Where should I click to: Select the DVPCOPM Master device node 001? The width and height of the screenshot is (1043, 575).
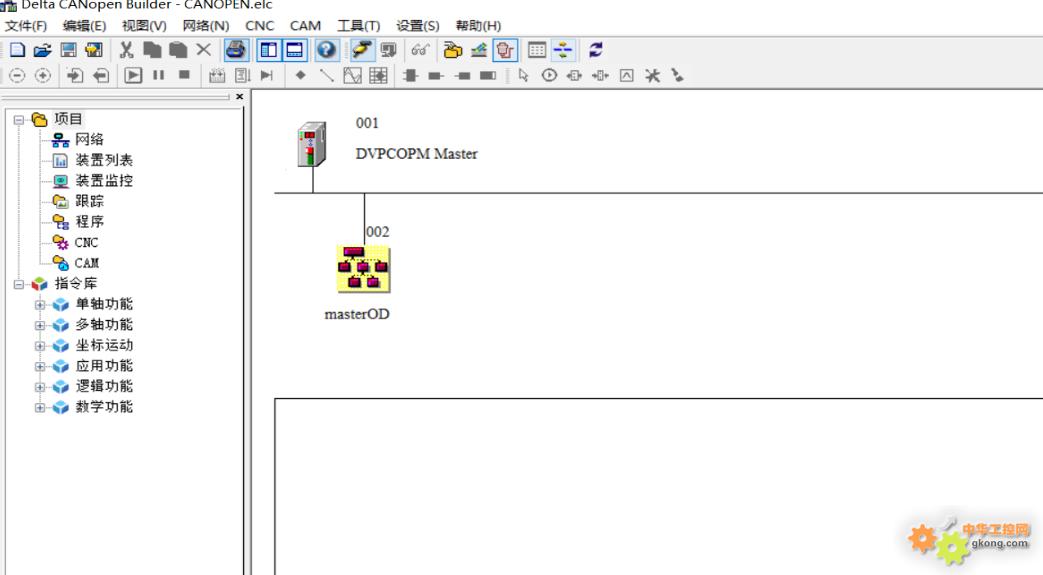click(311, 144)
